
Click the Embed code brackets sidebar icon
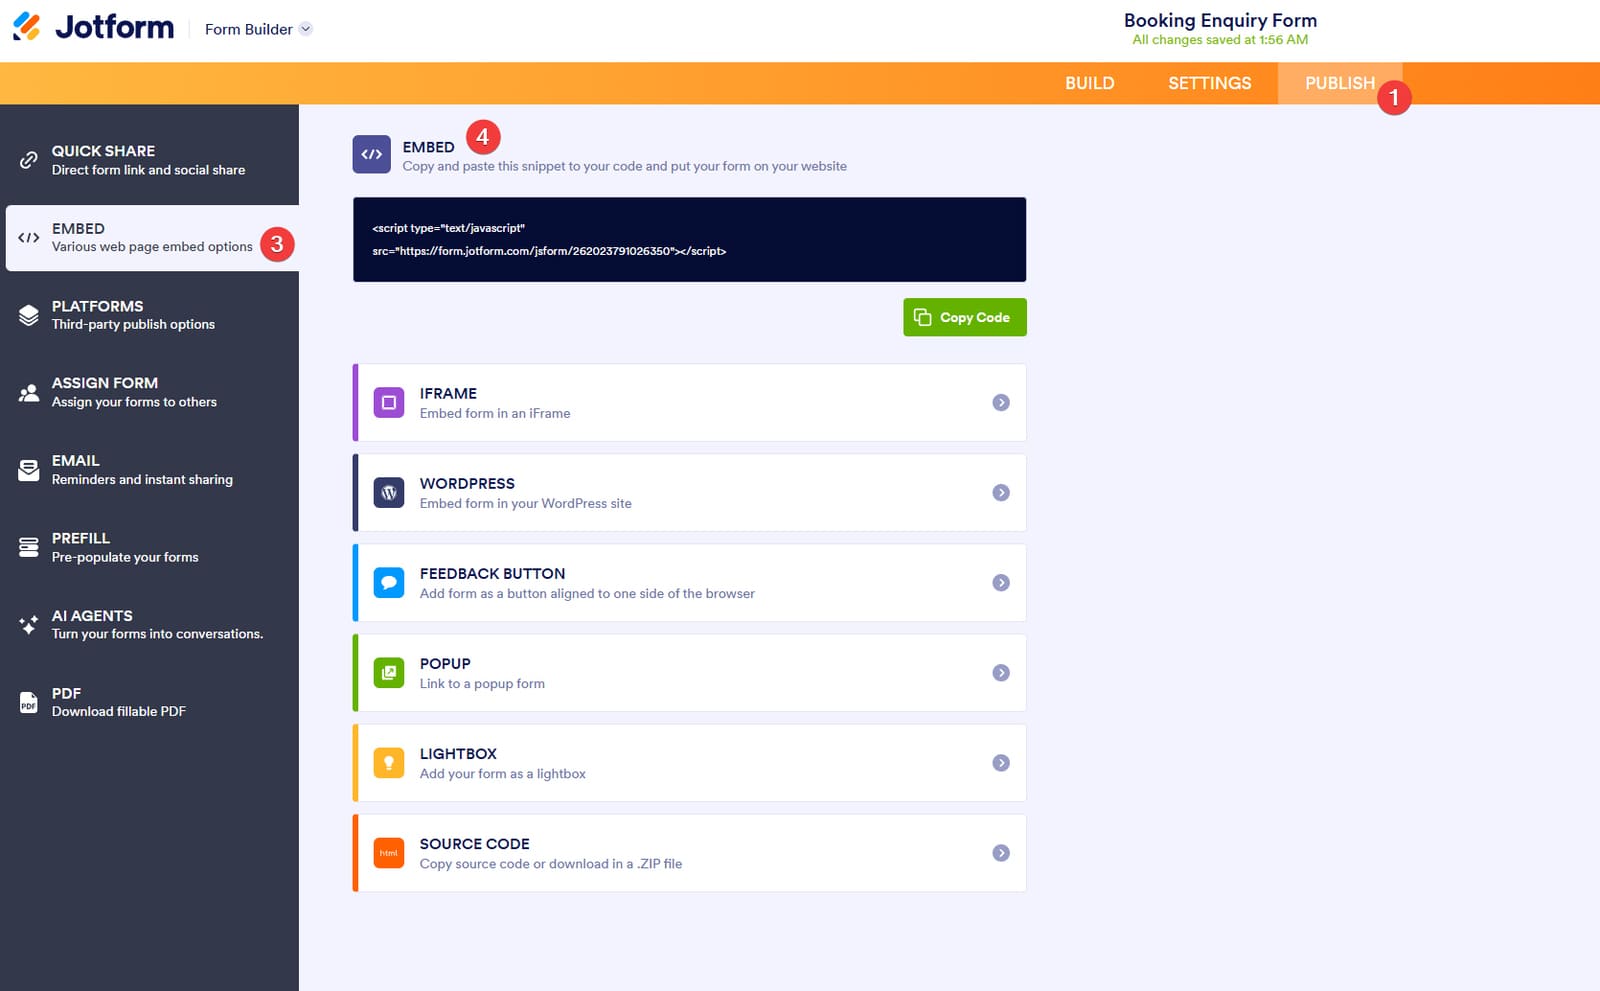[x=29, y=238]
